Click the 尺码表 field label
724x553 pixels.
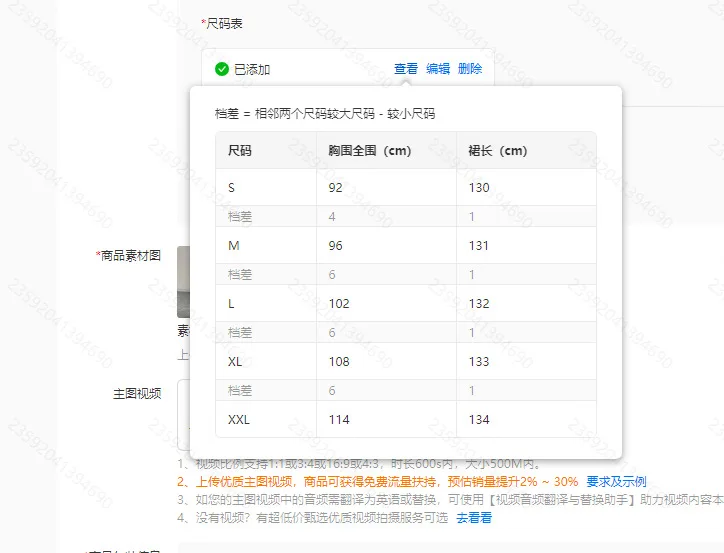pyautogui.click(x=222, y=24)
